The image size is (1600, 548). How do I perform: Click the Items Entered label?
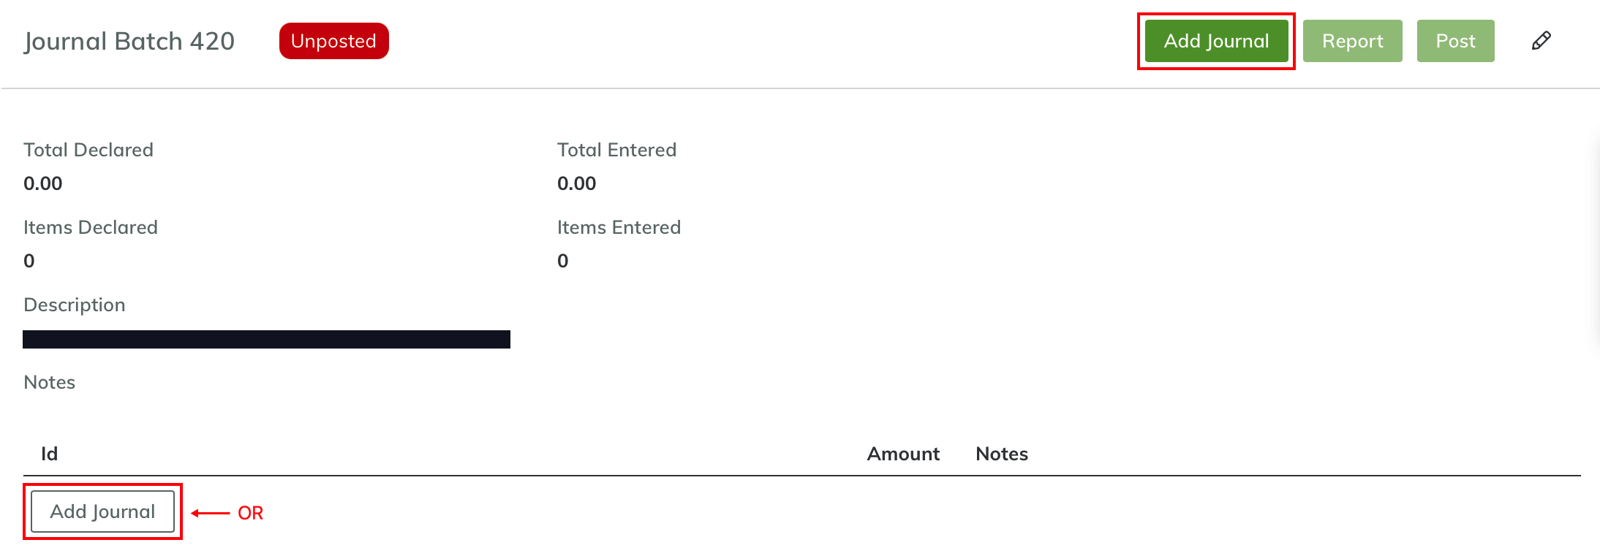click(x=618, y=227)
